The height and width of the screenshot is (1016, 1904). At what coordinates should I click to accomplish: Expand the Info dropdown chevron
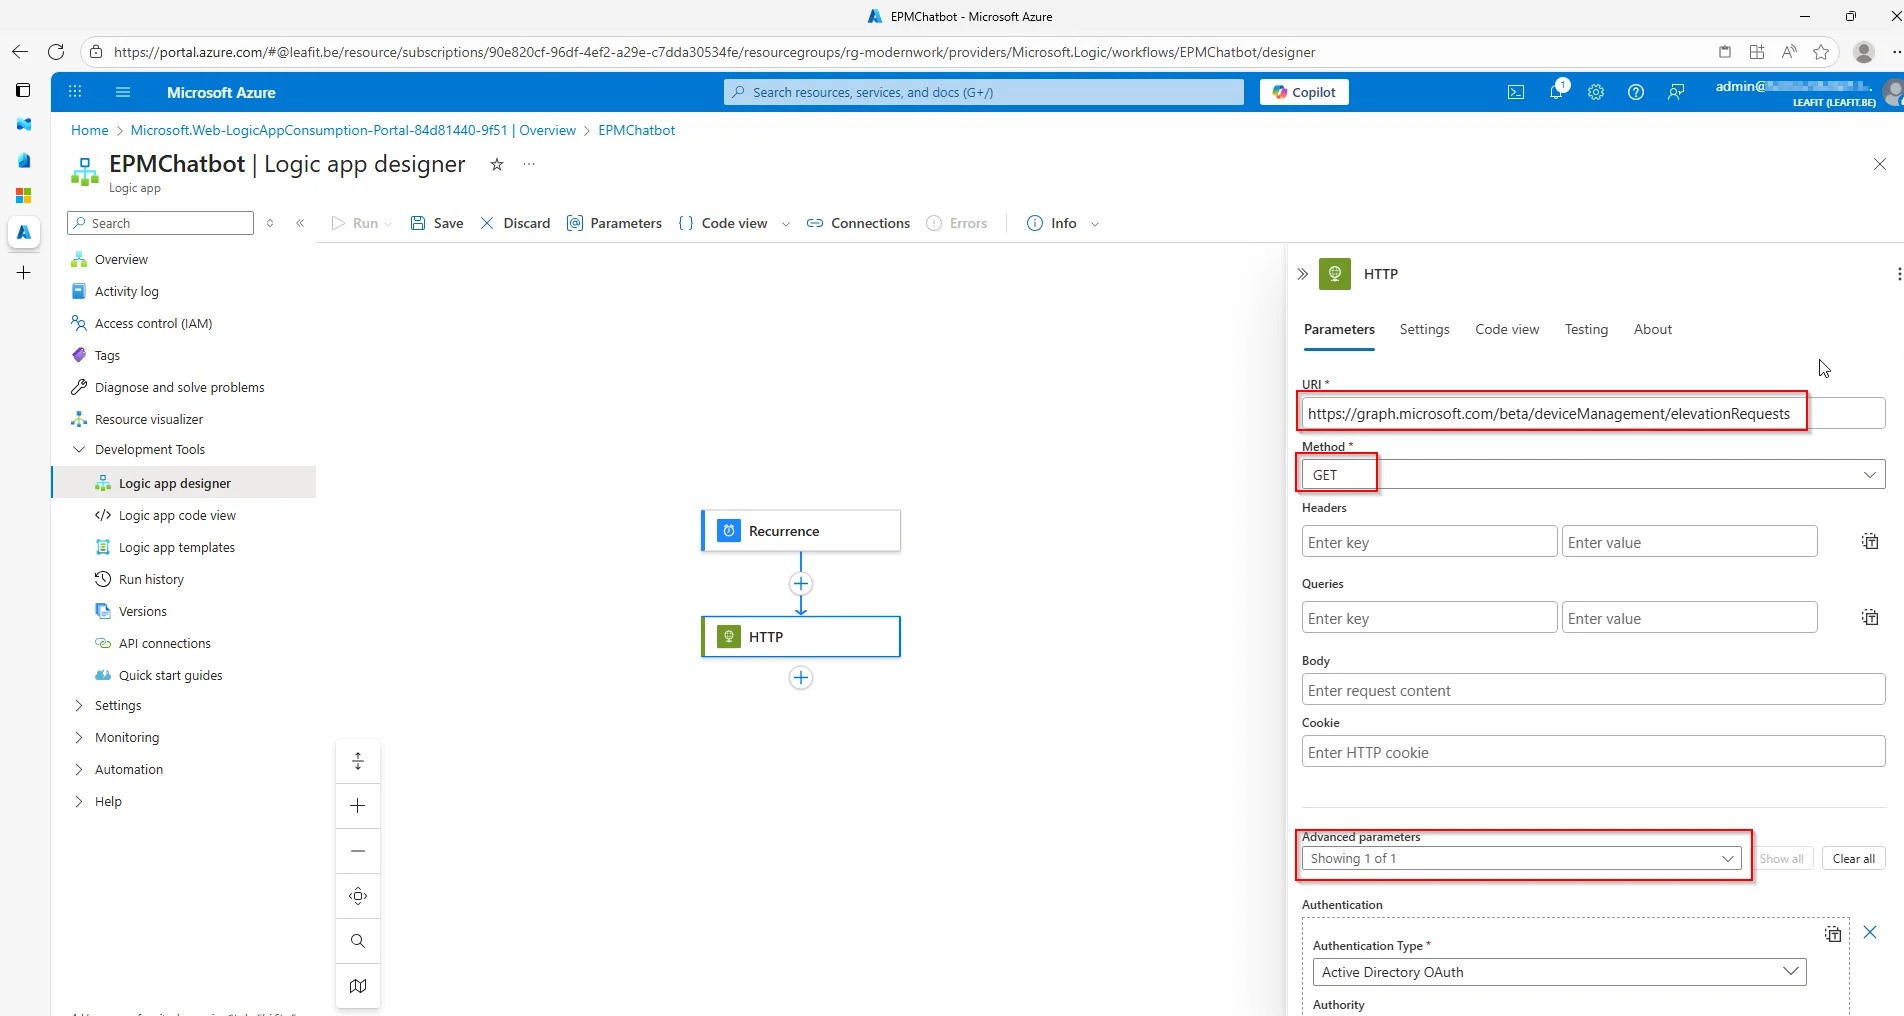1095,224
